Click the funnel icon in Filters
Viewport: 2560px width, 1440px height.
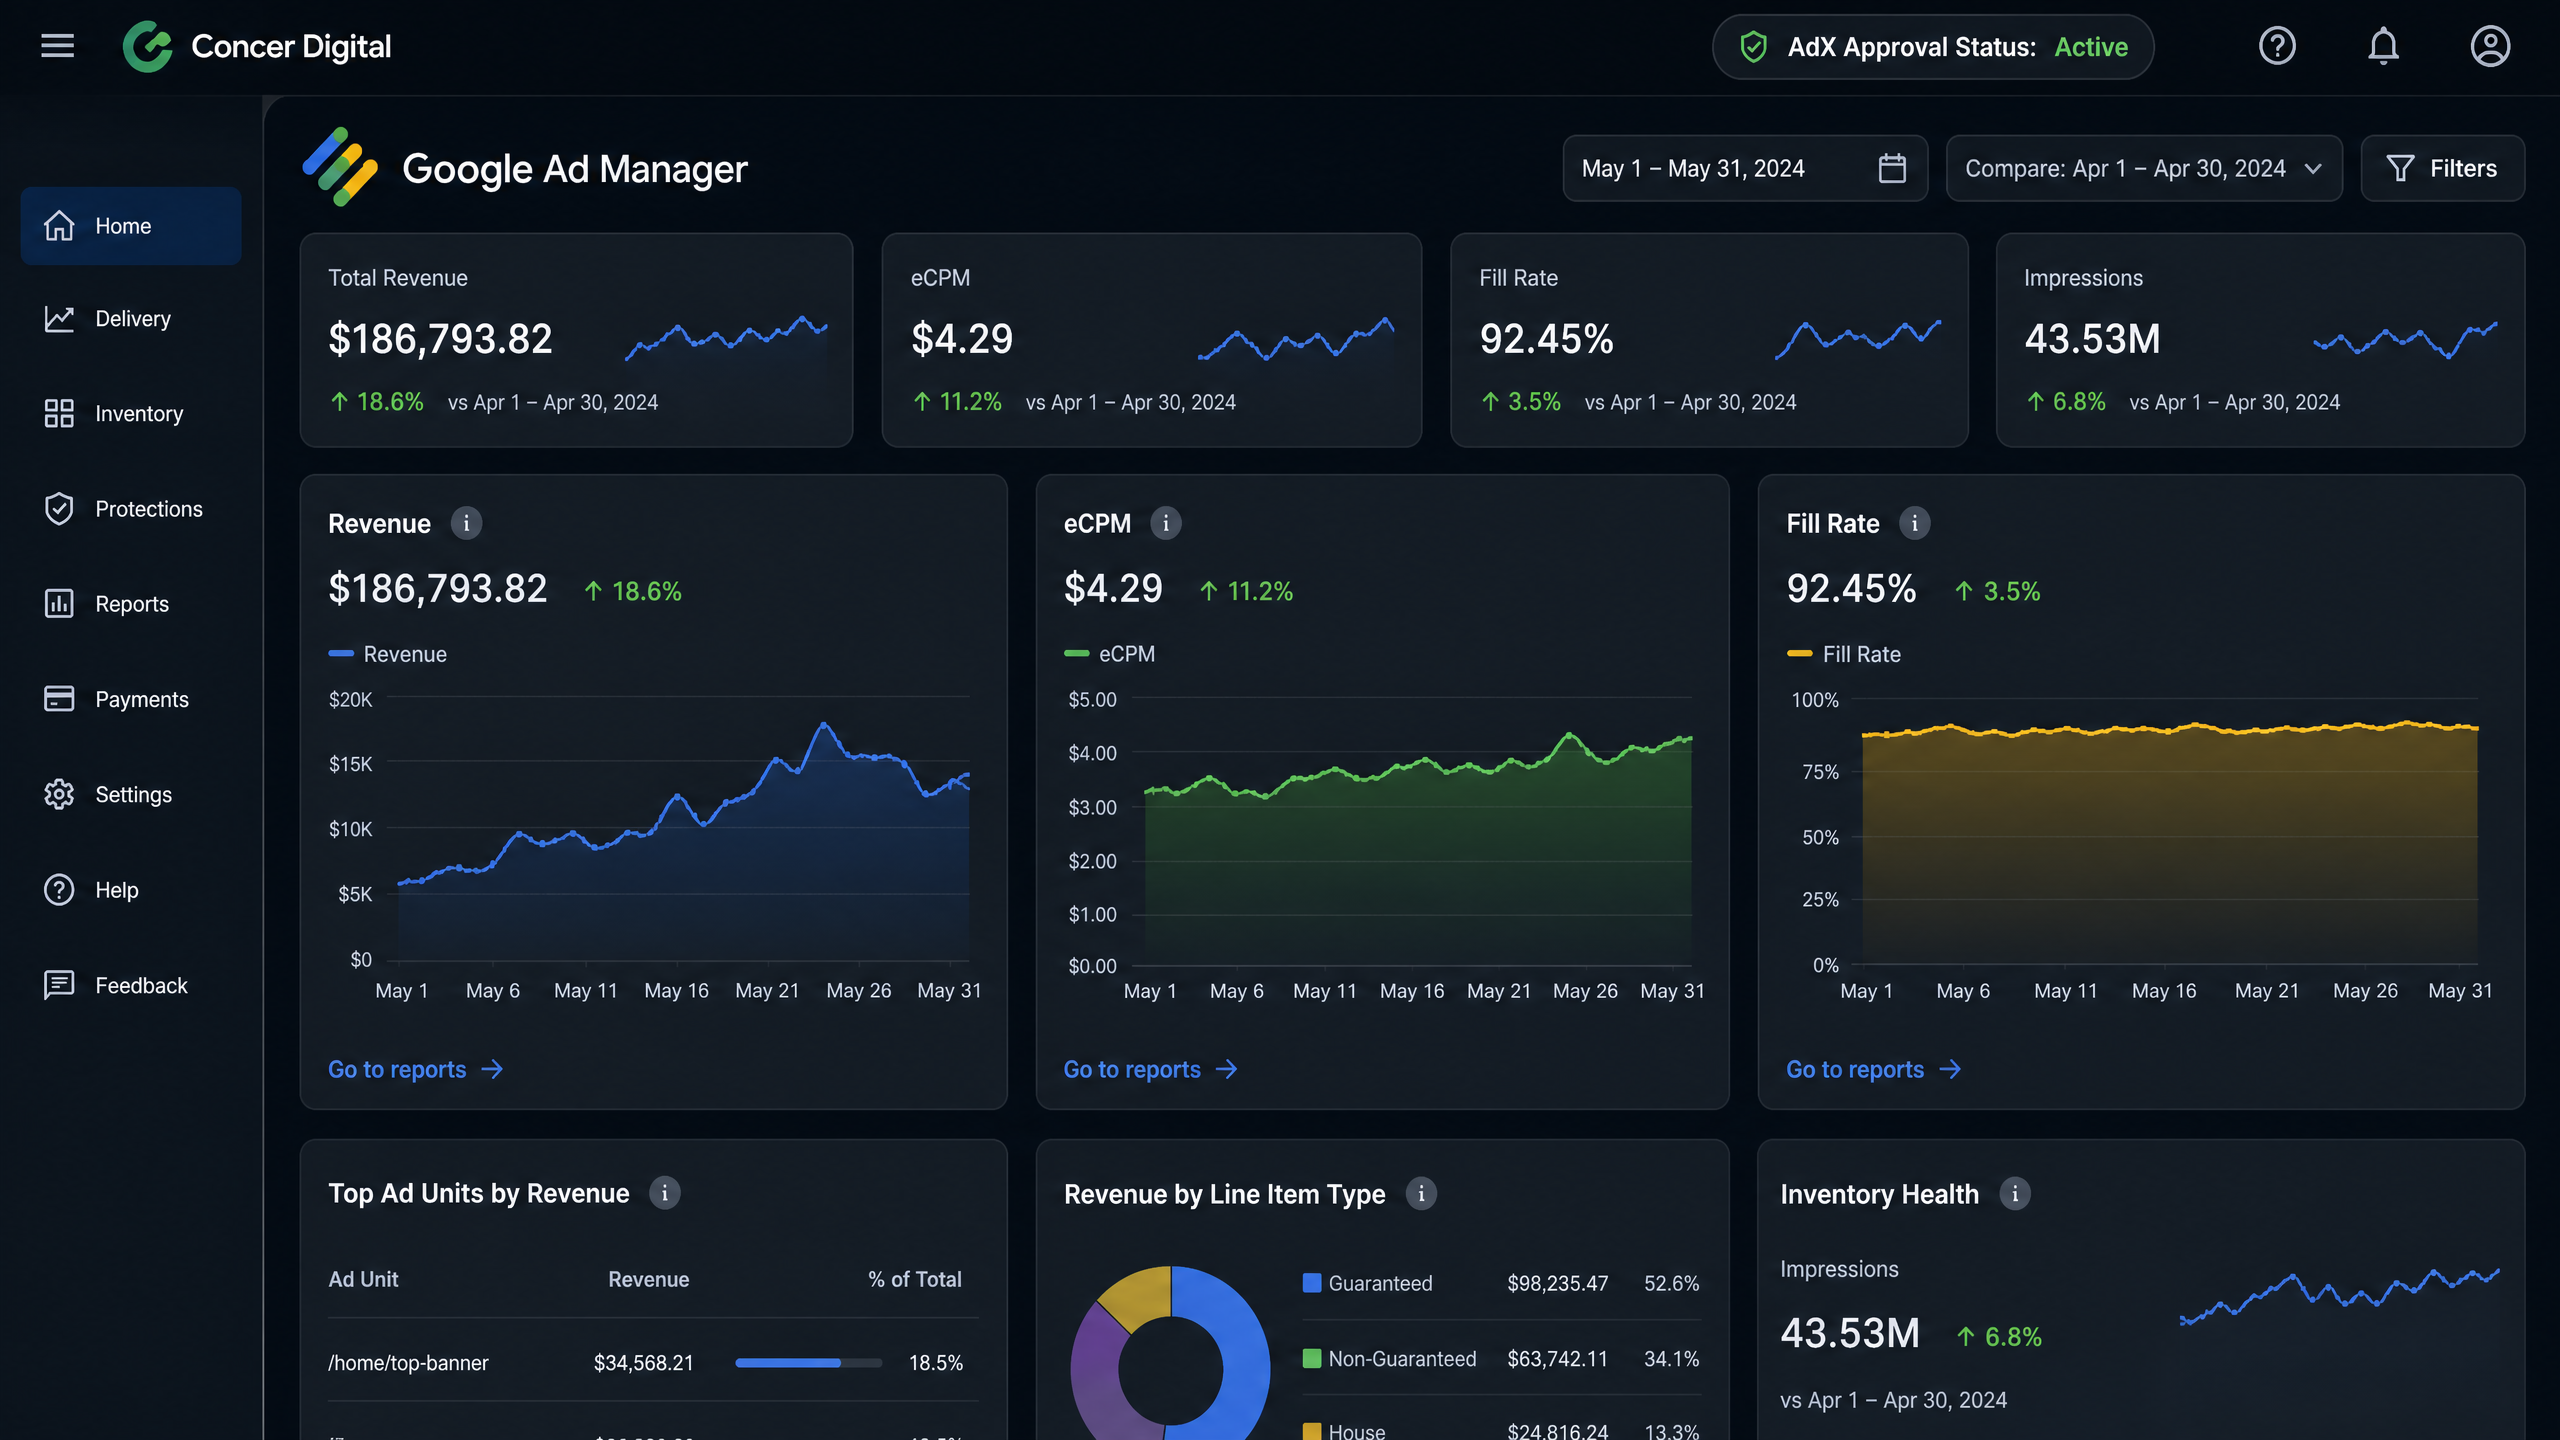[2400, 168]
